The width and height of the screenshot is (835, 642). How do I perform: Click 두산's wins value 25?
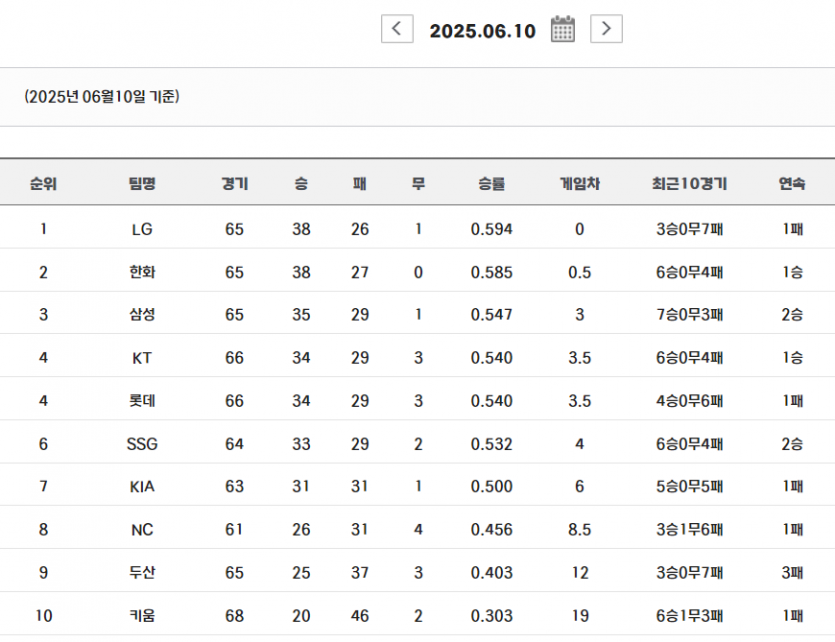pos(301,573)
